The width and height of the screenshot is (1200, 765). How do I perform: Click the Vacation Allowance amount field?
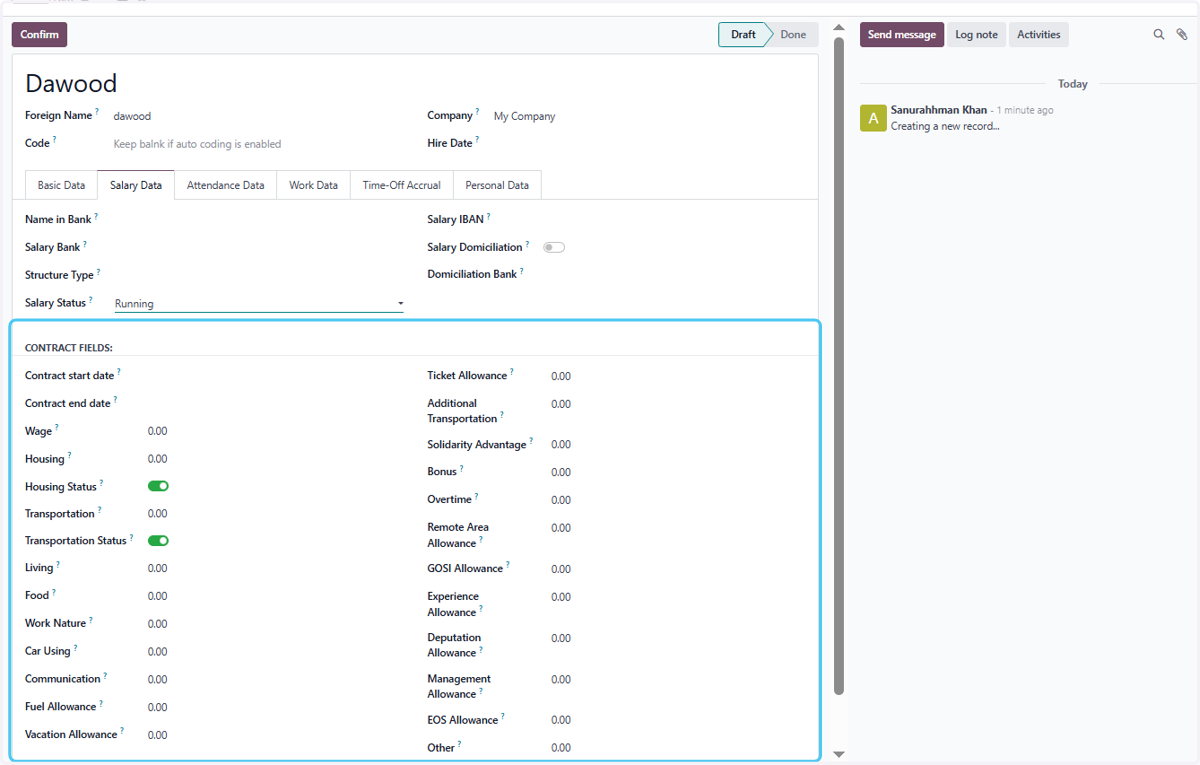pyautogui.click(x=275, y=735)
